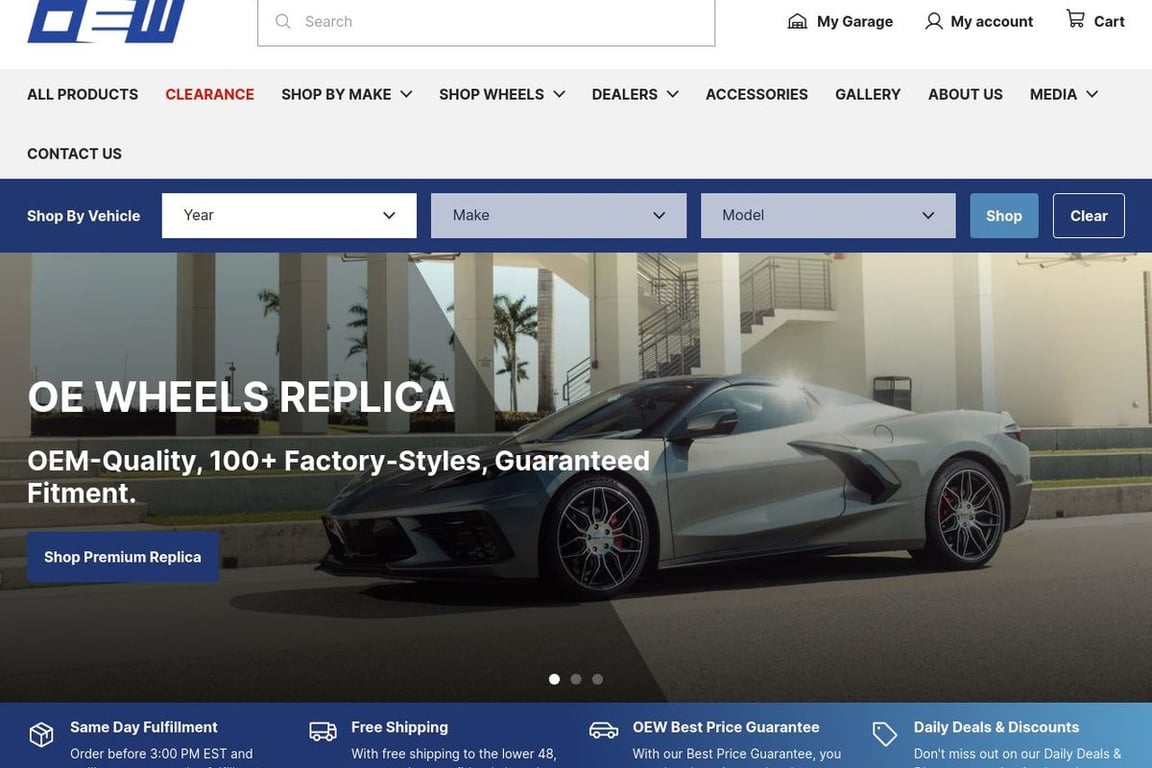Click the My account person icon
Image resolution: width=1152 pixels, height=768 pixels.
pyautogui.click(x=934, y=21)
